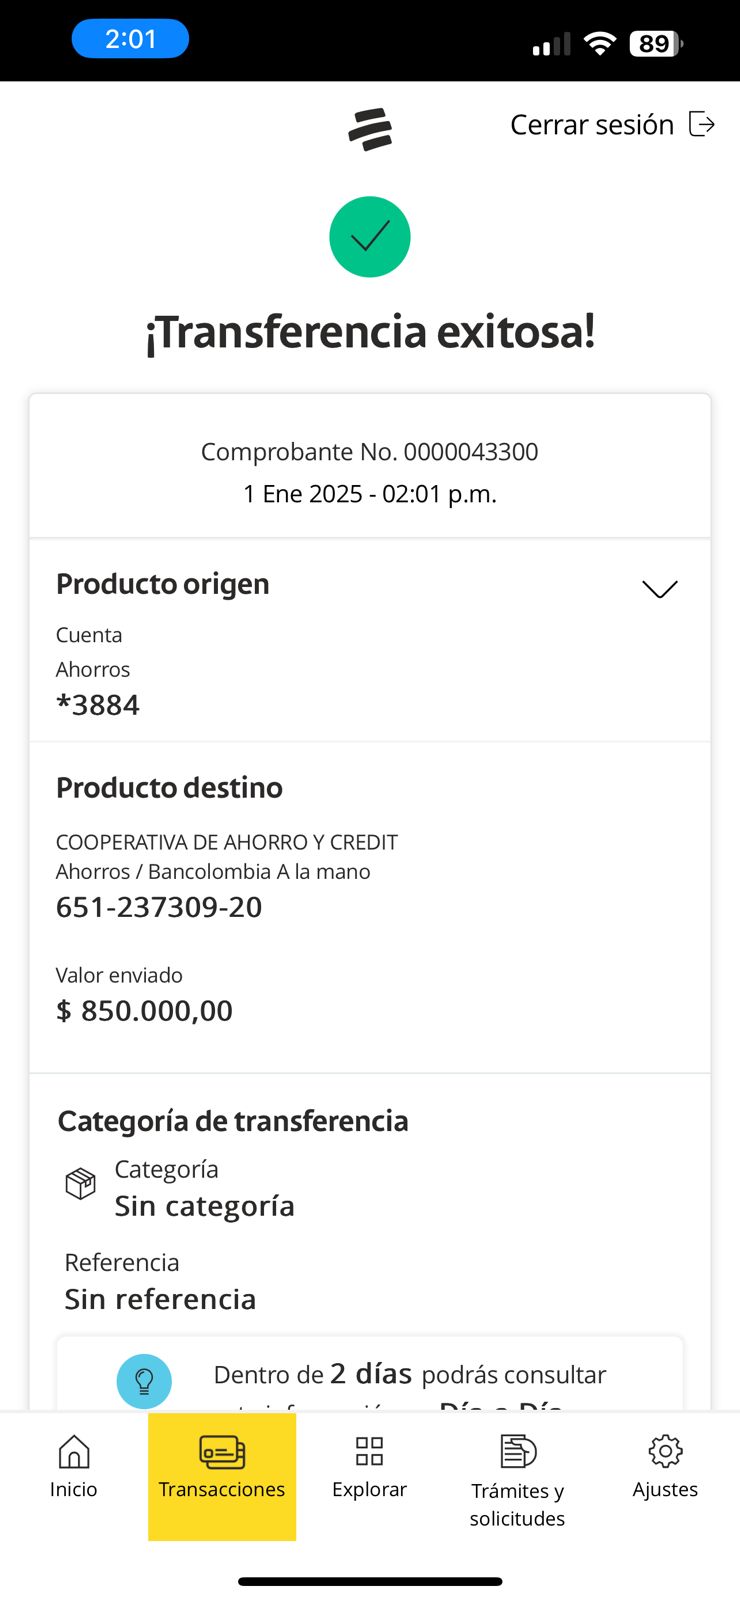Viewport: 740px width, 1600px height.
Task: Tap the Trámites y solicitudes document icon
Action: pyautogui.click(x=518, y=1451)
